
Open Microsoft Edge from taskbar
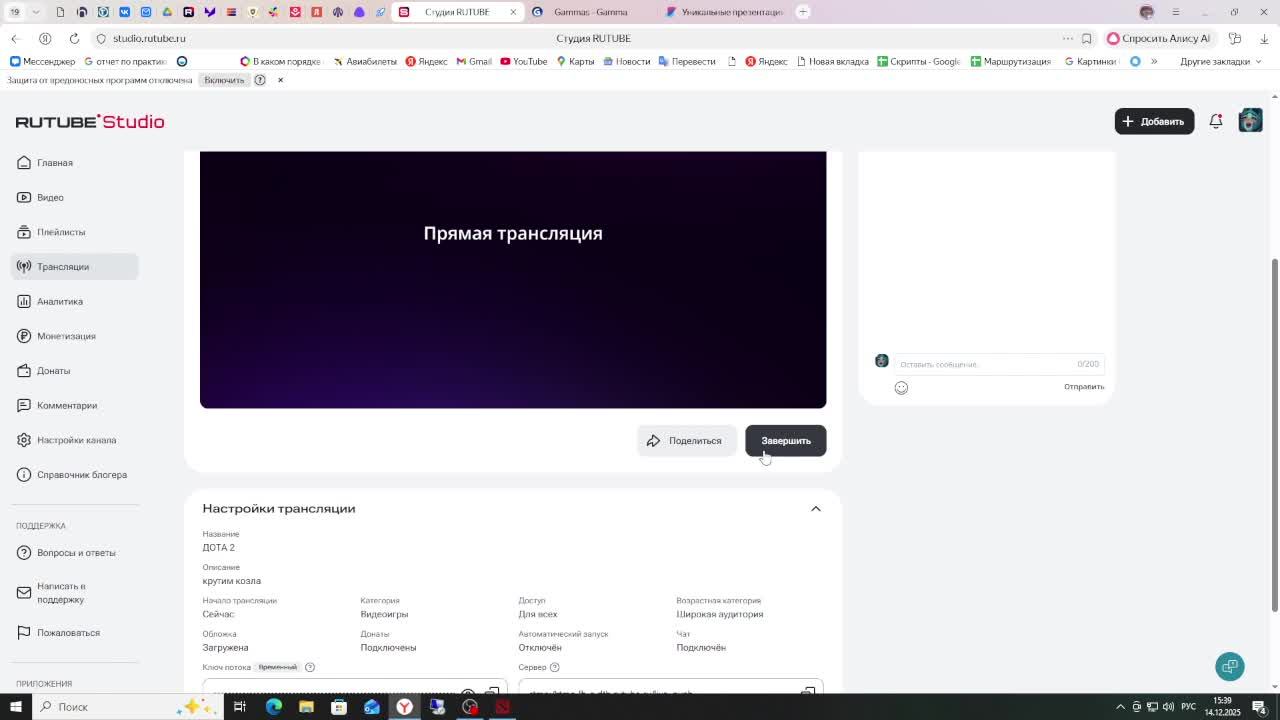point(274,707)
